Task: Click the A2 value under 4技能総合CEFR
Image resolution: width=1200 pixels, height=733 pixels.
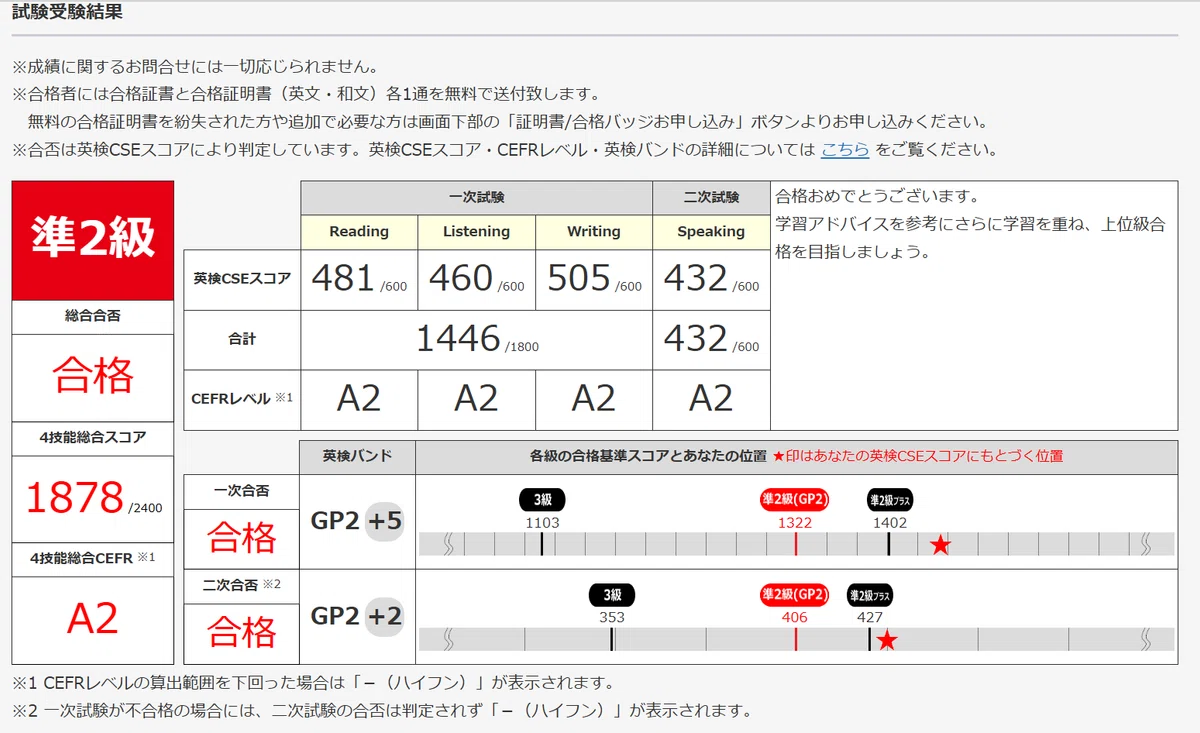Action: pos(93,619)
